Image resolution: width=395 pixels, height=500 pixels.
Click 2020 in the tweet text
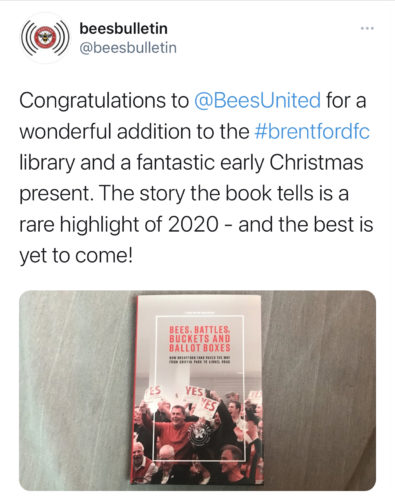[x=193, y=224]
